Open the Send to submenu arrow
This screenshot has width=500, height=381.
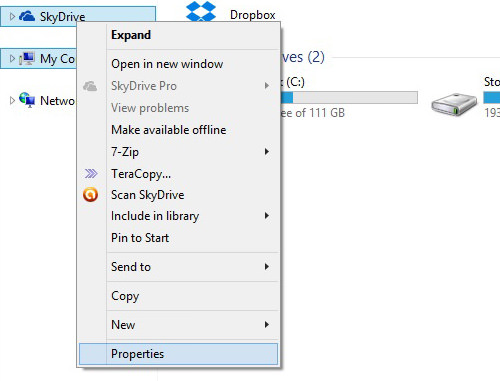[267, 266]
